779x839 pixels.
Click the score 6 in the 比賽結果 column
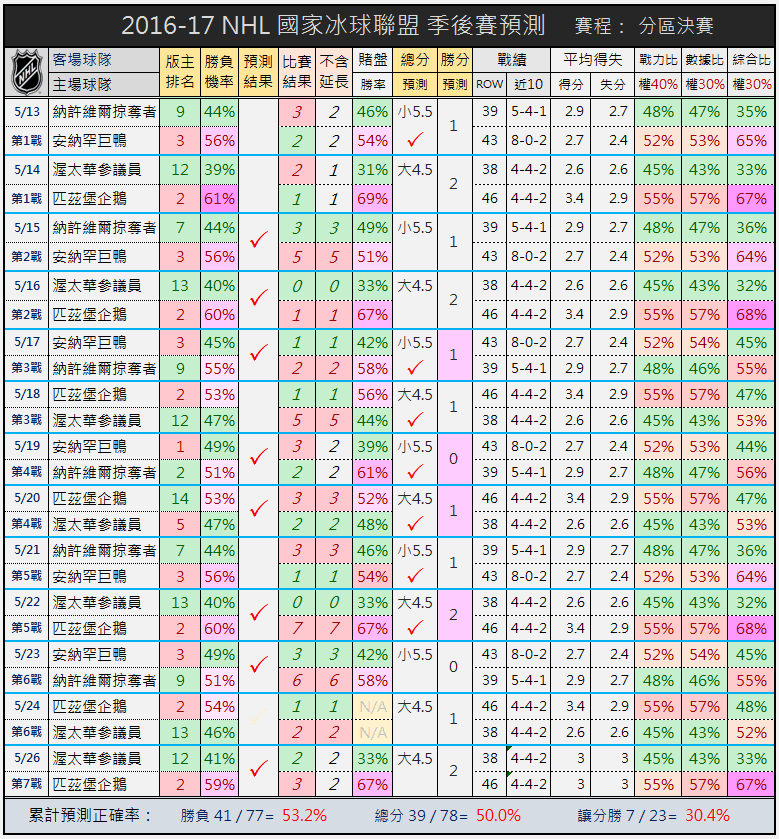(297, 680)
